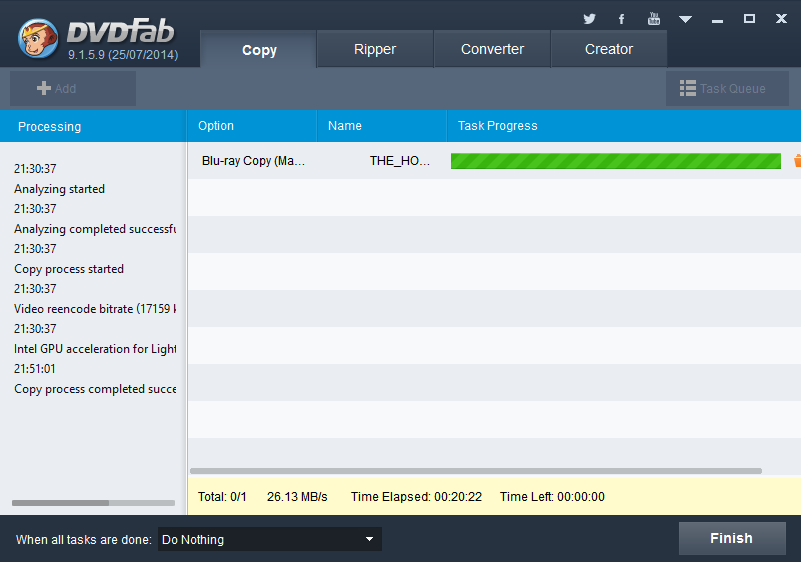Click the Option column header
This screenshot has height=562, width=801.
[x=252, y=126]
